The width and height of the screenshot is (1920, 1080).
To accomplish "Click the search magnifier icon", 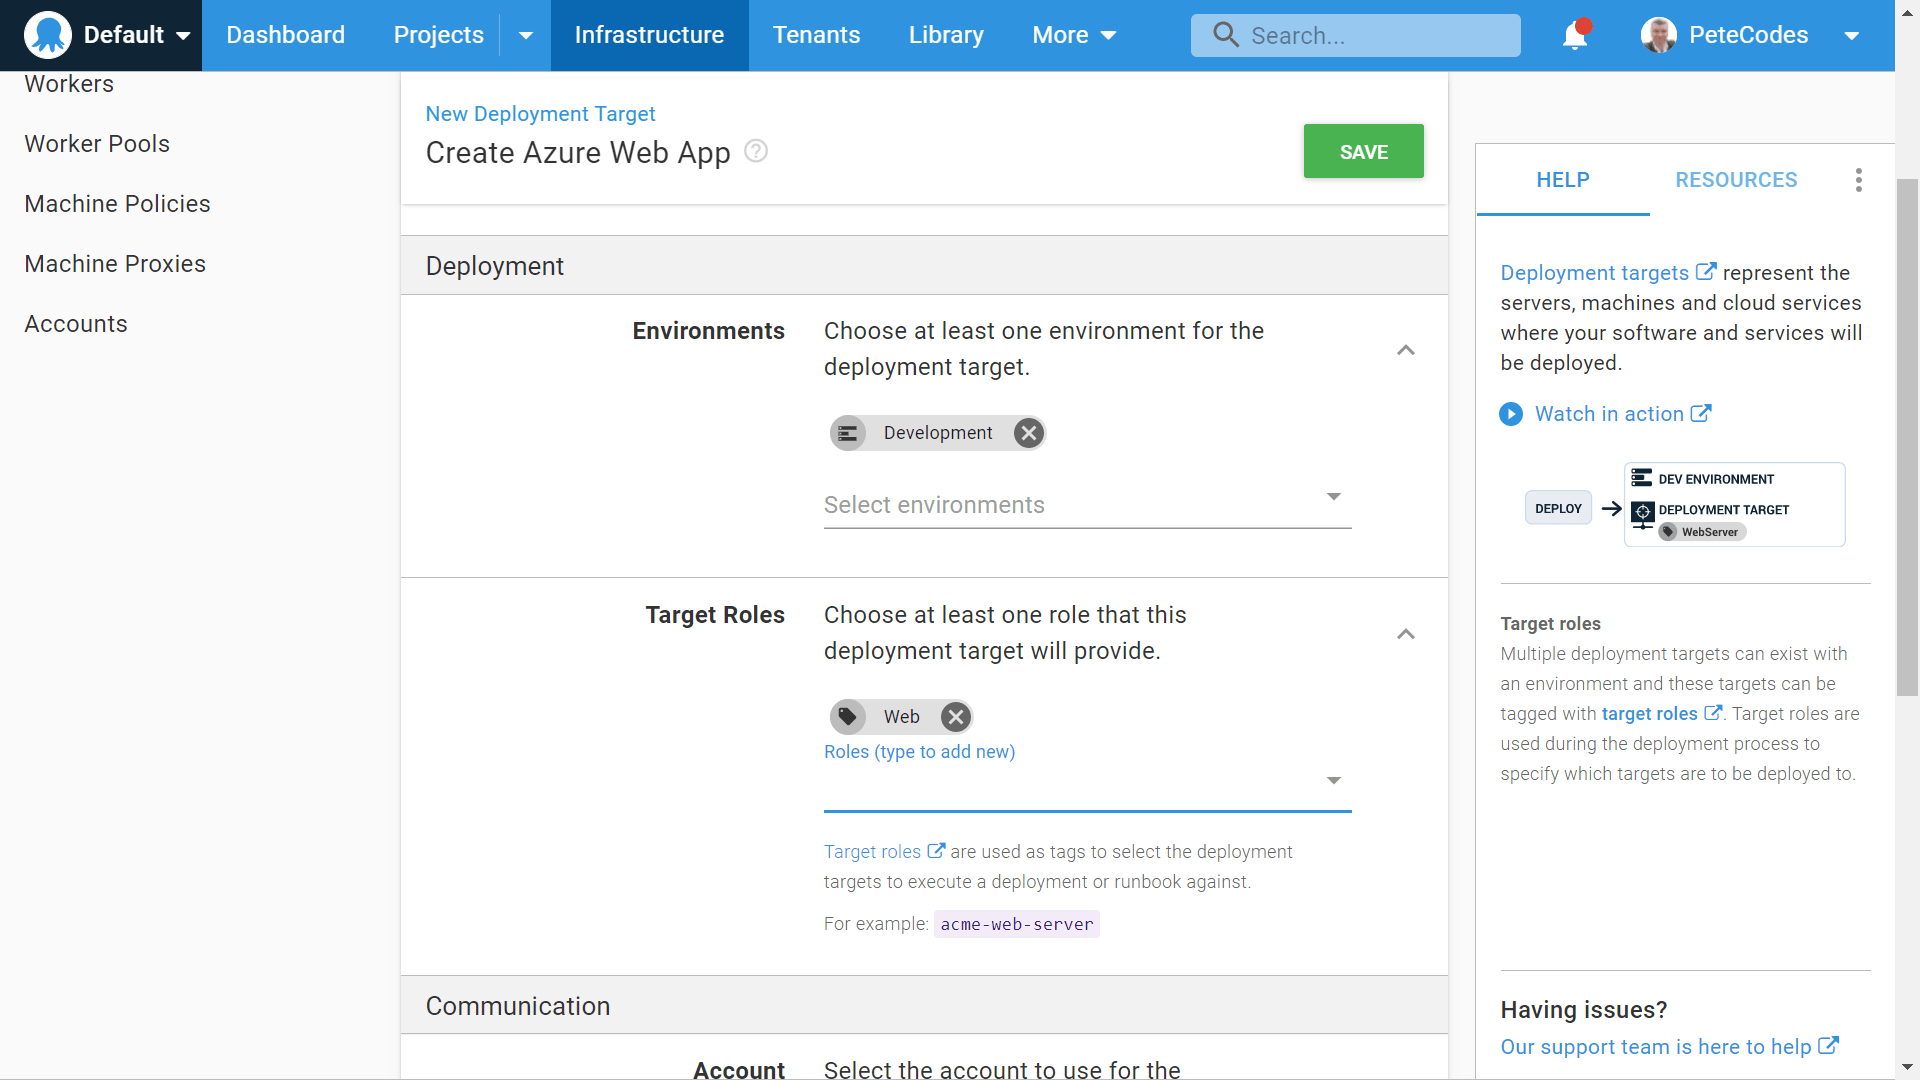I will (1225, 35).
